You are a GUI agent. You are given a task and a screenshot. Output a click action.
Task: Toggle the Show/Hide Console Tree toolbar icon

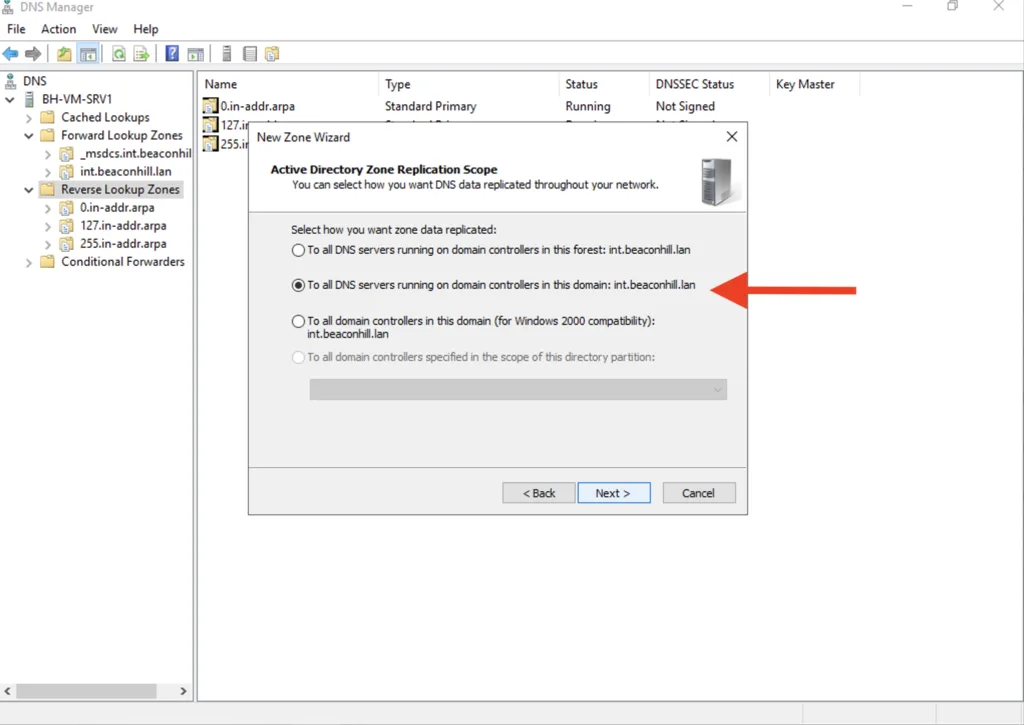coord(88,54)
